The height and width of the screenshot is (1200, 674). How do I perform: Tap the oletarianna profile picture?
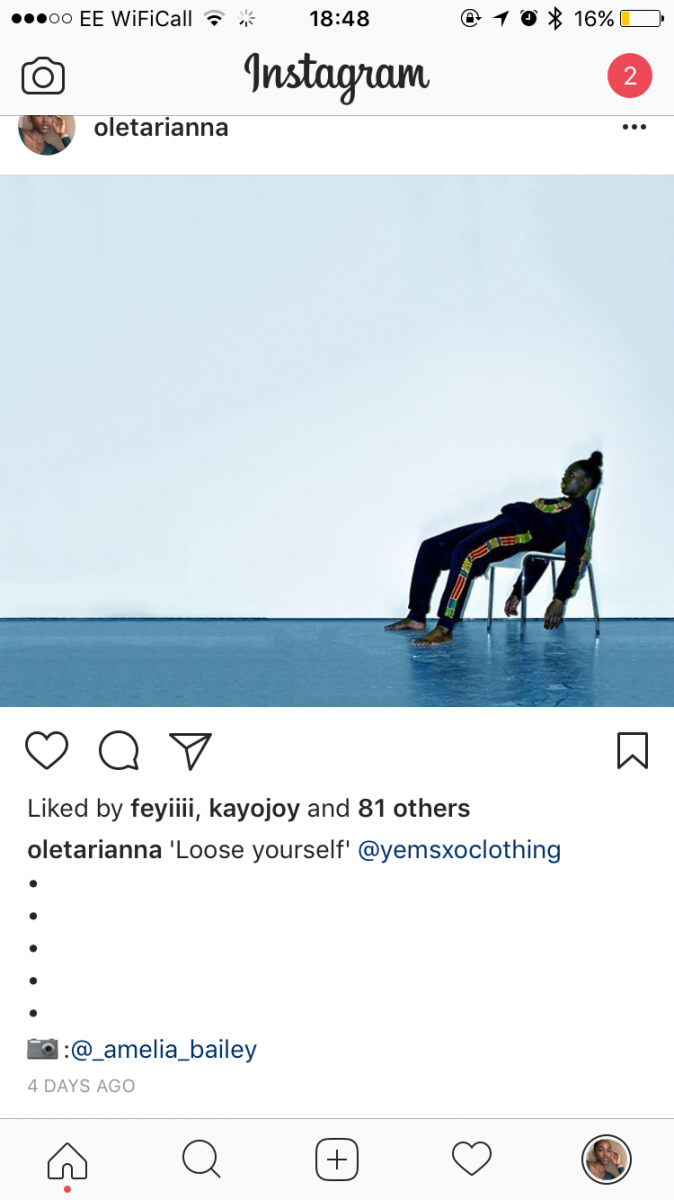[x=47, y=132]
